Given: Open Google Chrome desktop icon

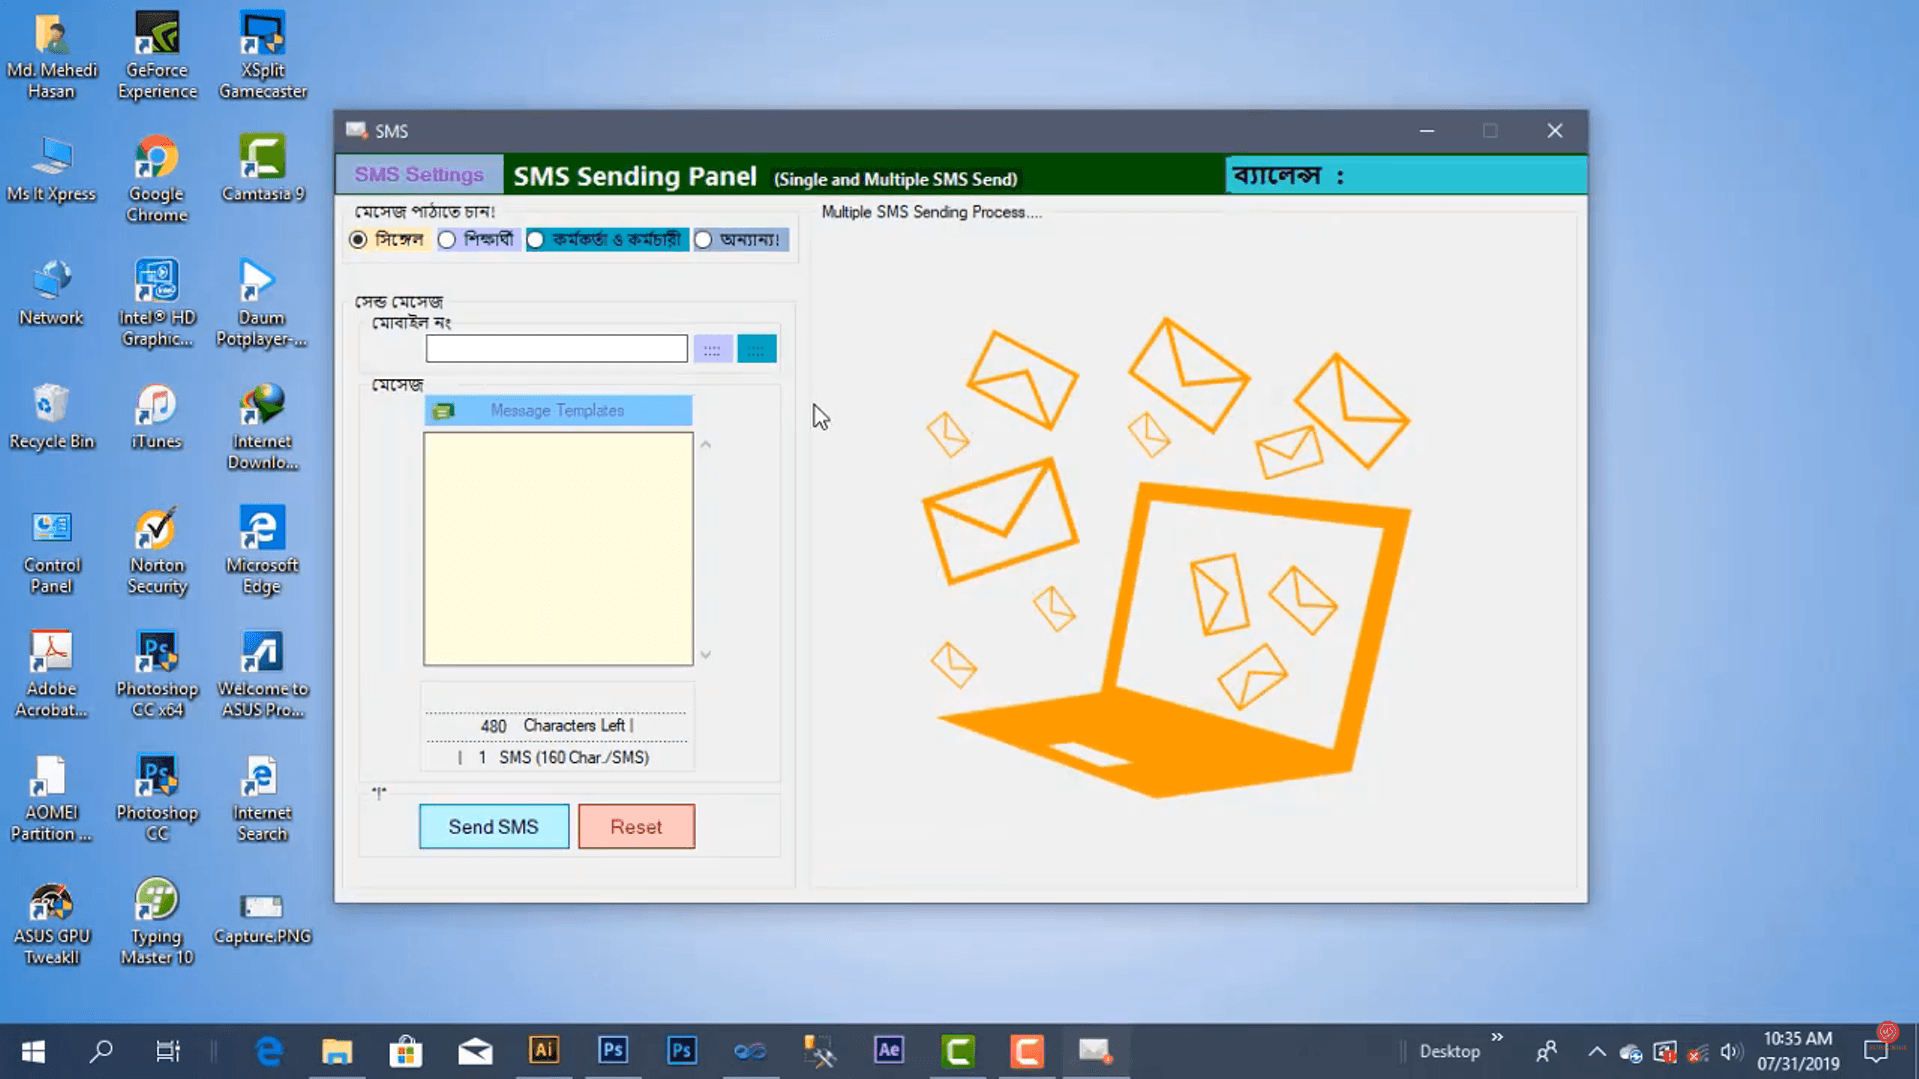Looking at the screenshot, I should 157,179.
